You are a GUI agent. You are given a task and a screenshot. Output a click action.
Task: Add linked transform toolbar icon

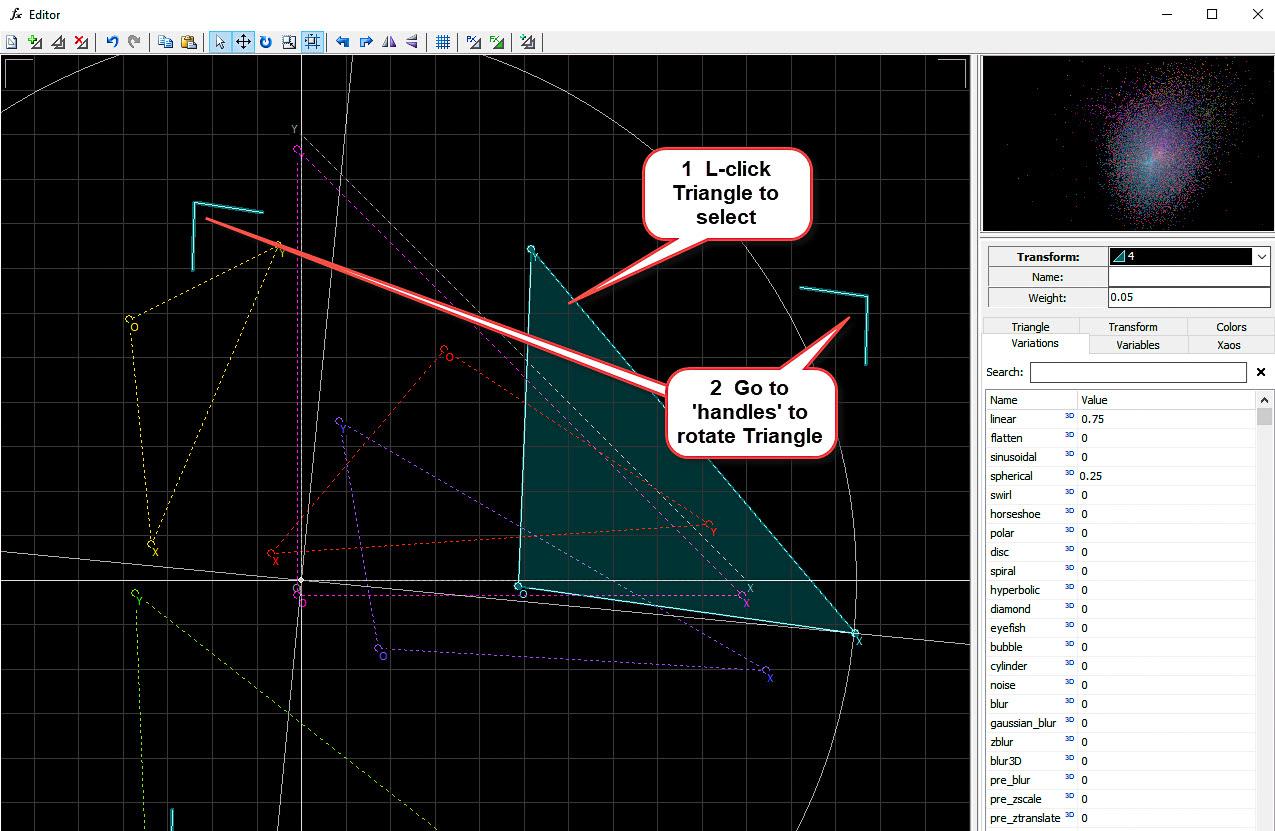tap(528, 42)
